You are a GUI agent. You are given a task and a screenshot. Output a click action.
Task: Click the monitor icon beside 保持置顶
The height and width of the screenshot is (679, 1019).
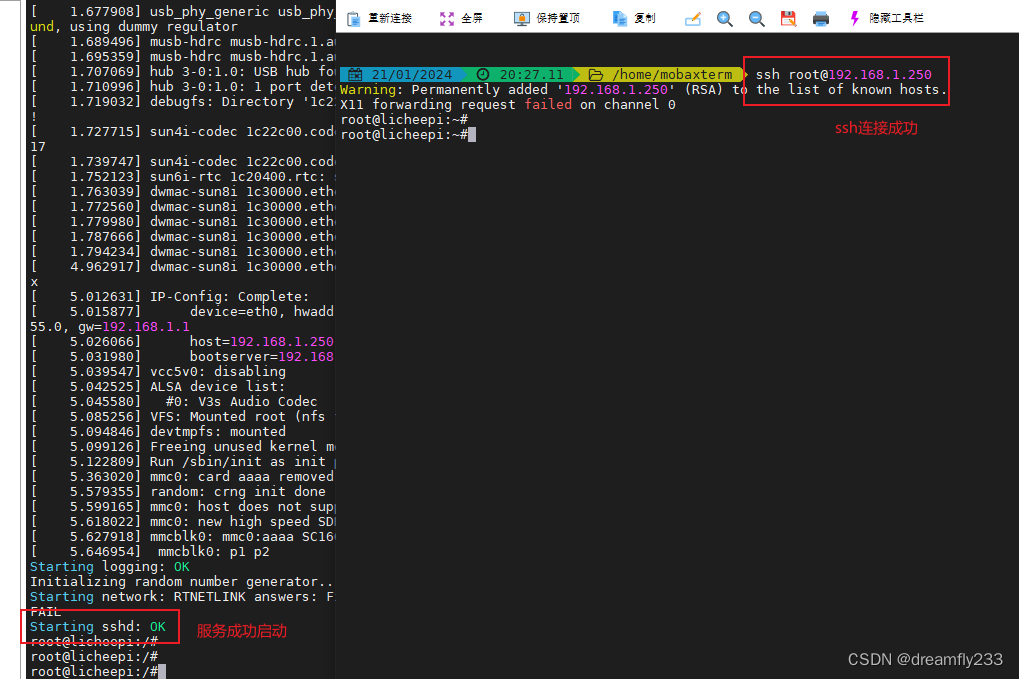click(521, 17)
